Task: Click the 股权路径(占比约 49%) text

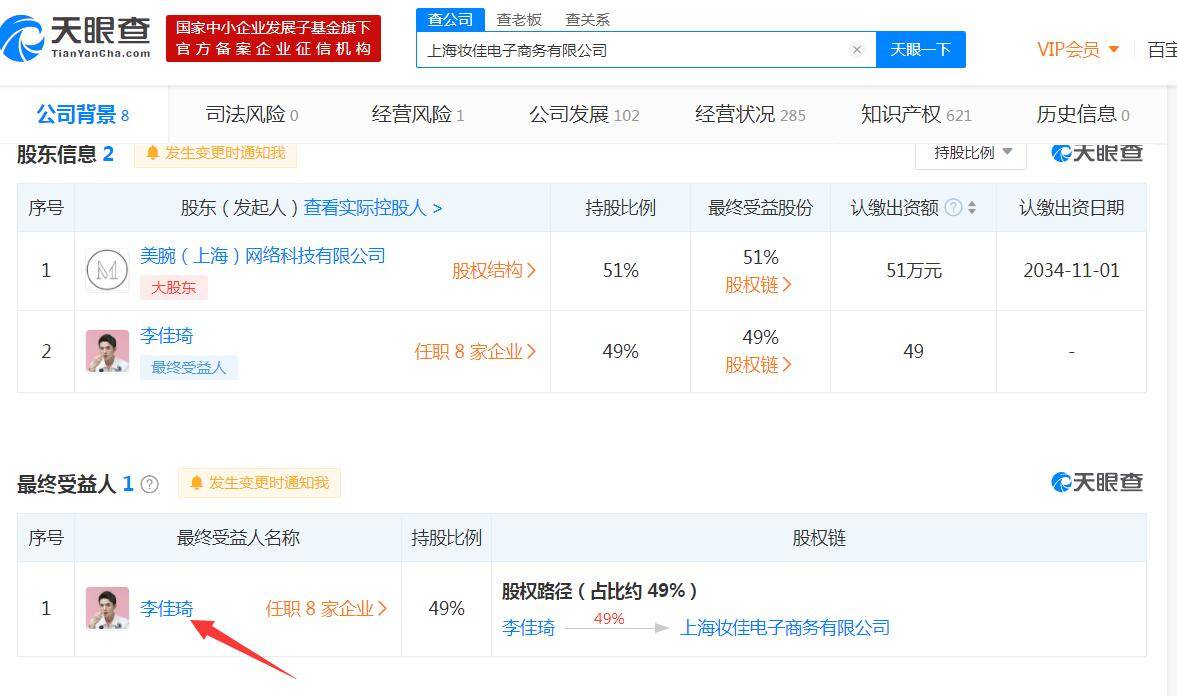Action: pos(600,592)
